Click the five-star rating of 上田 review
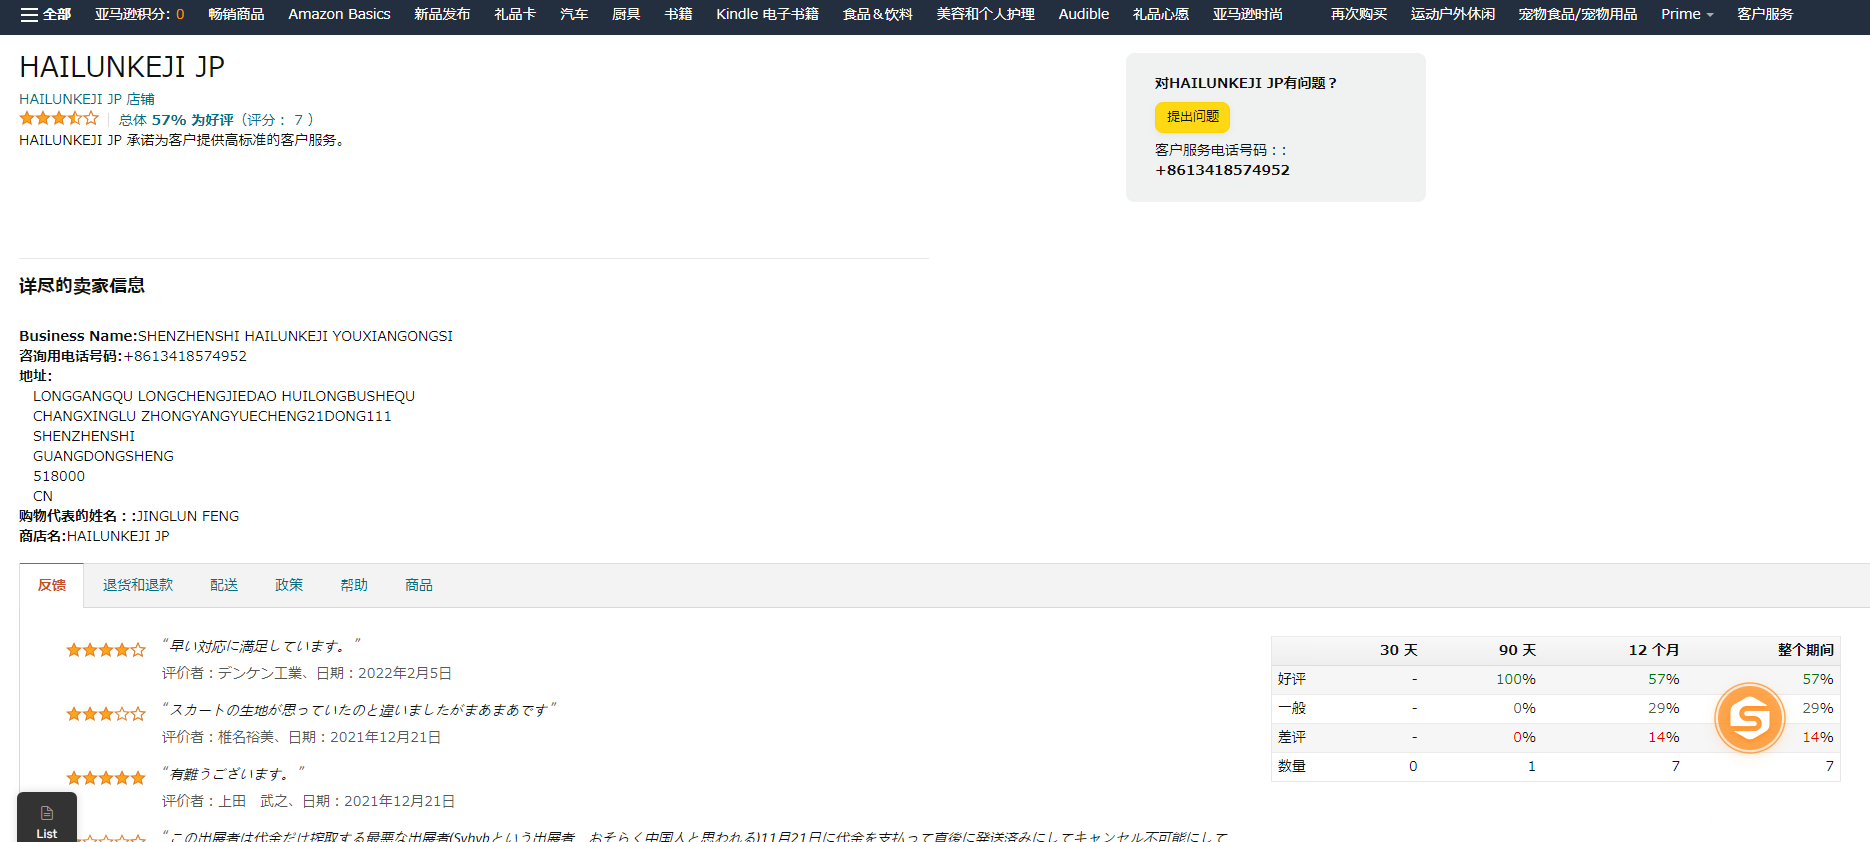The width and height of the screenshot is (1870, 842). tap(106, 778)
